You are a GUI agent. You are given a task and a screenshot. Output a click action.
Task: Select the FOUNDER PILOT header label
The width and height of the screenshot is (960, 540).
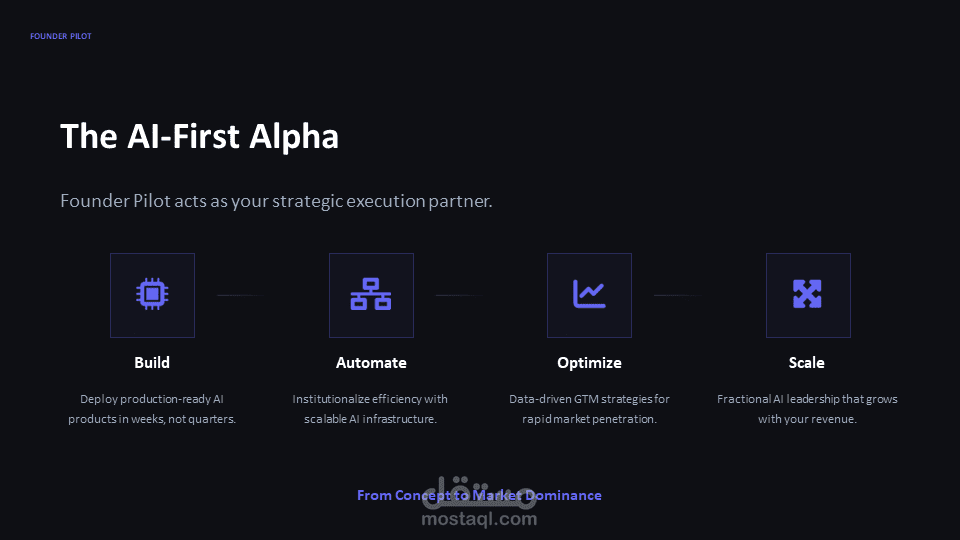coord(61,36)
